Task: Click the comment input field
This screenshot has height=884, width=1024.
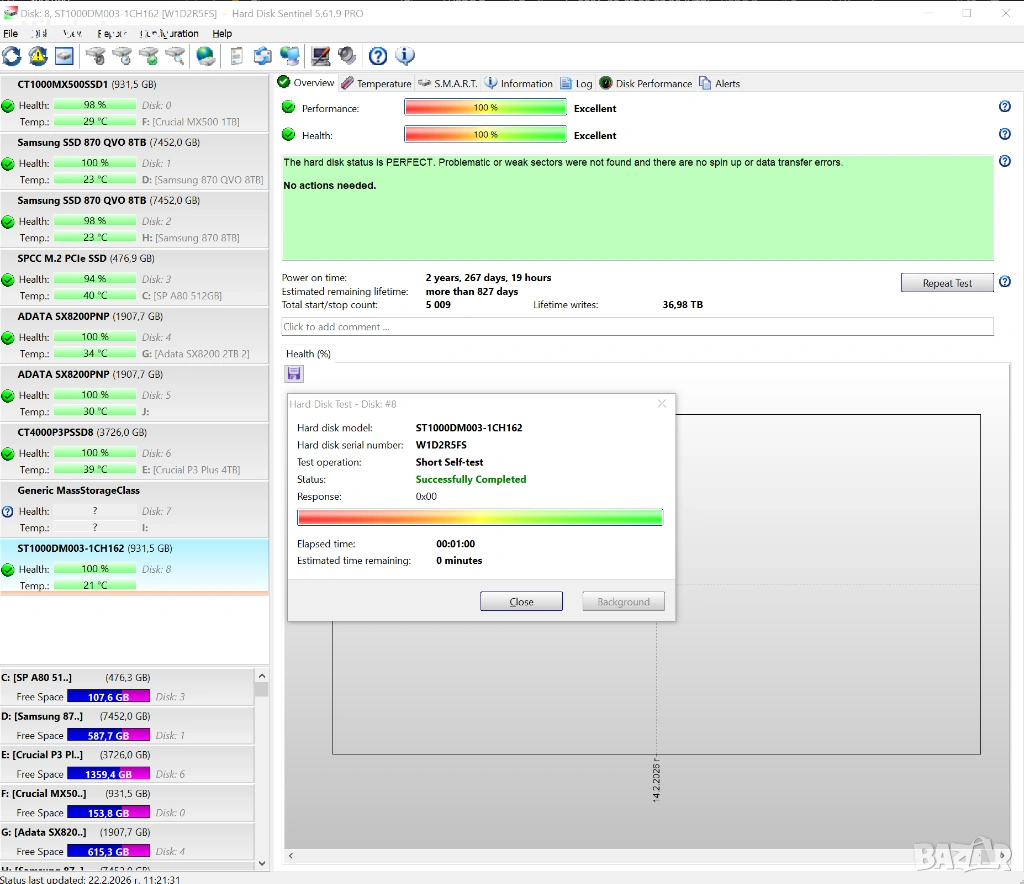Action: click(x=637, y=327)
